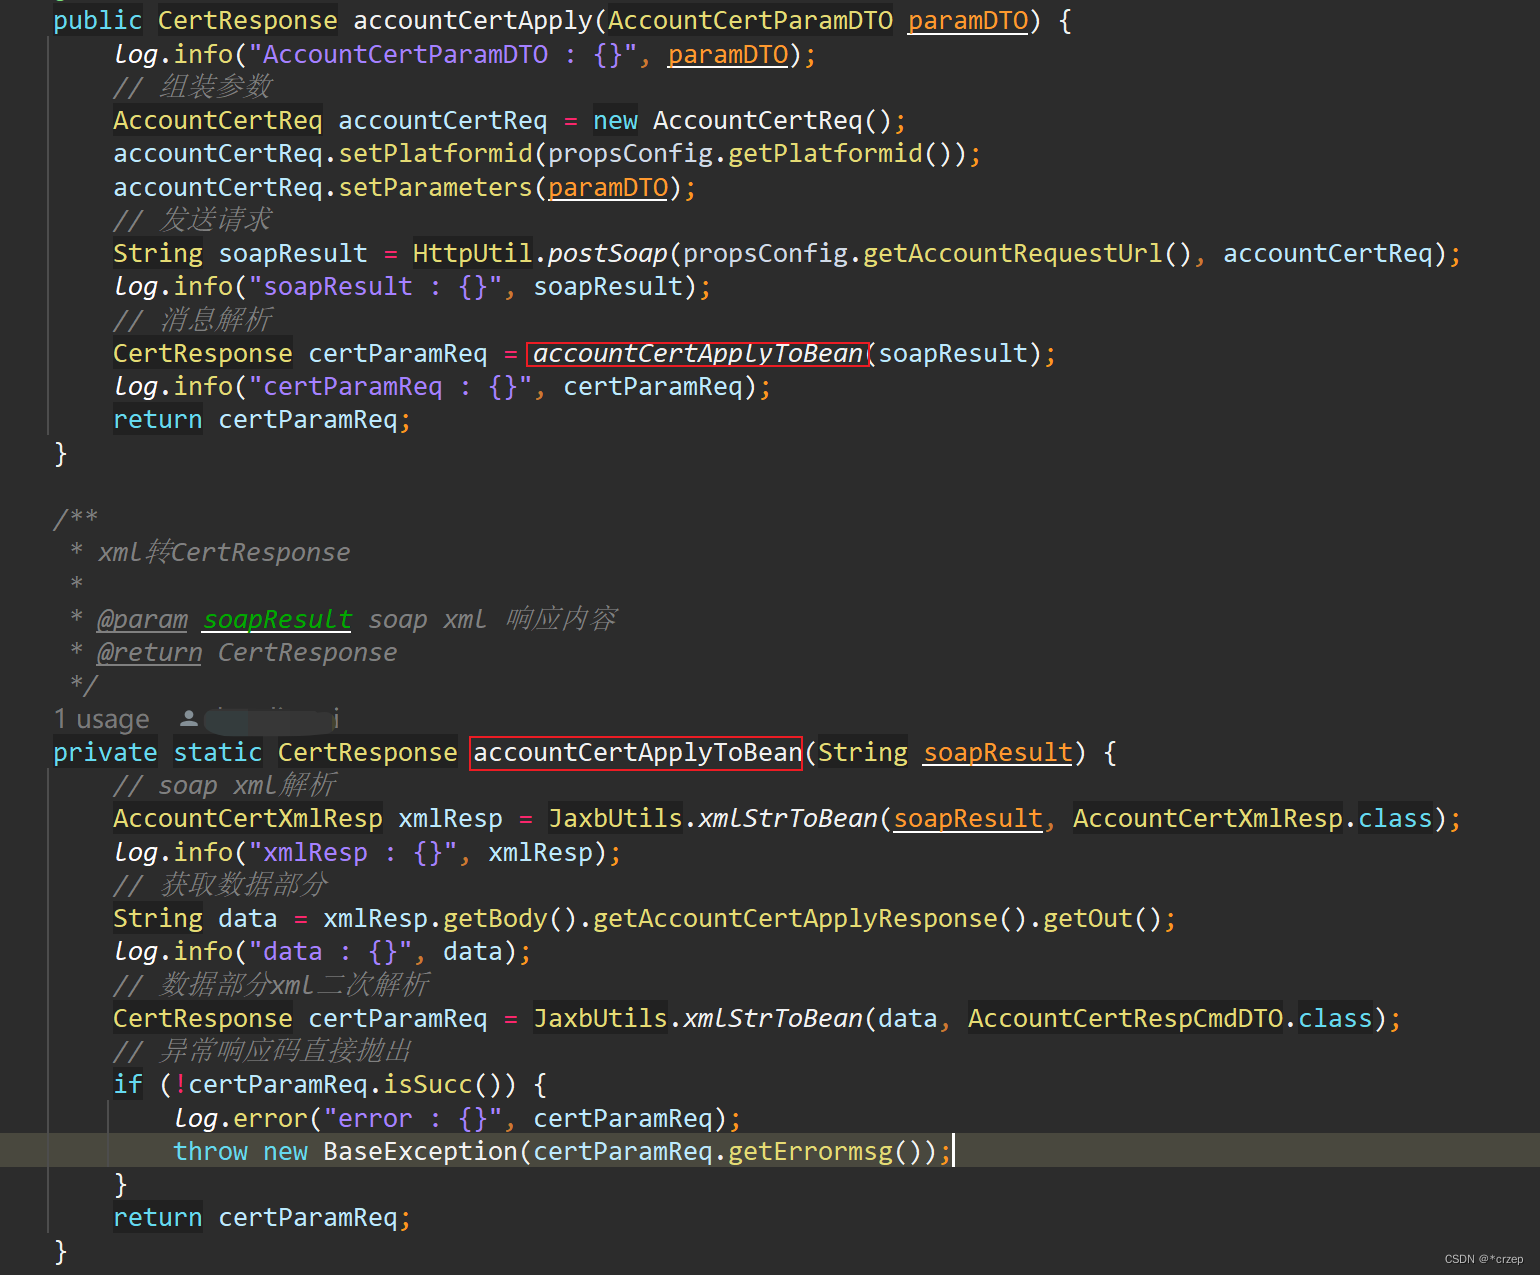Click soapResult in the Javadoc @param line
1540x1275 pixels.
tap(277, 619)
